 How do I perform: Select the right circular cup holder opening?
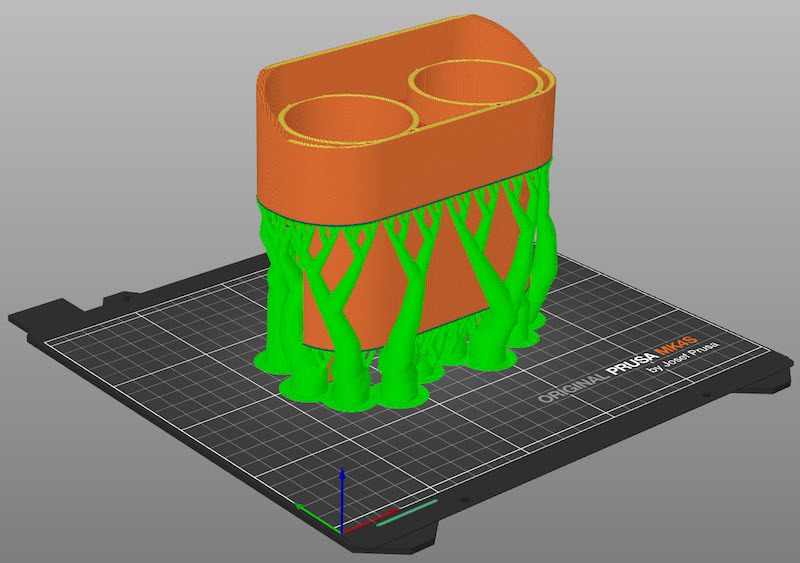pos(475,87)
